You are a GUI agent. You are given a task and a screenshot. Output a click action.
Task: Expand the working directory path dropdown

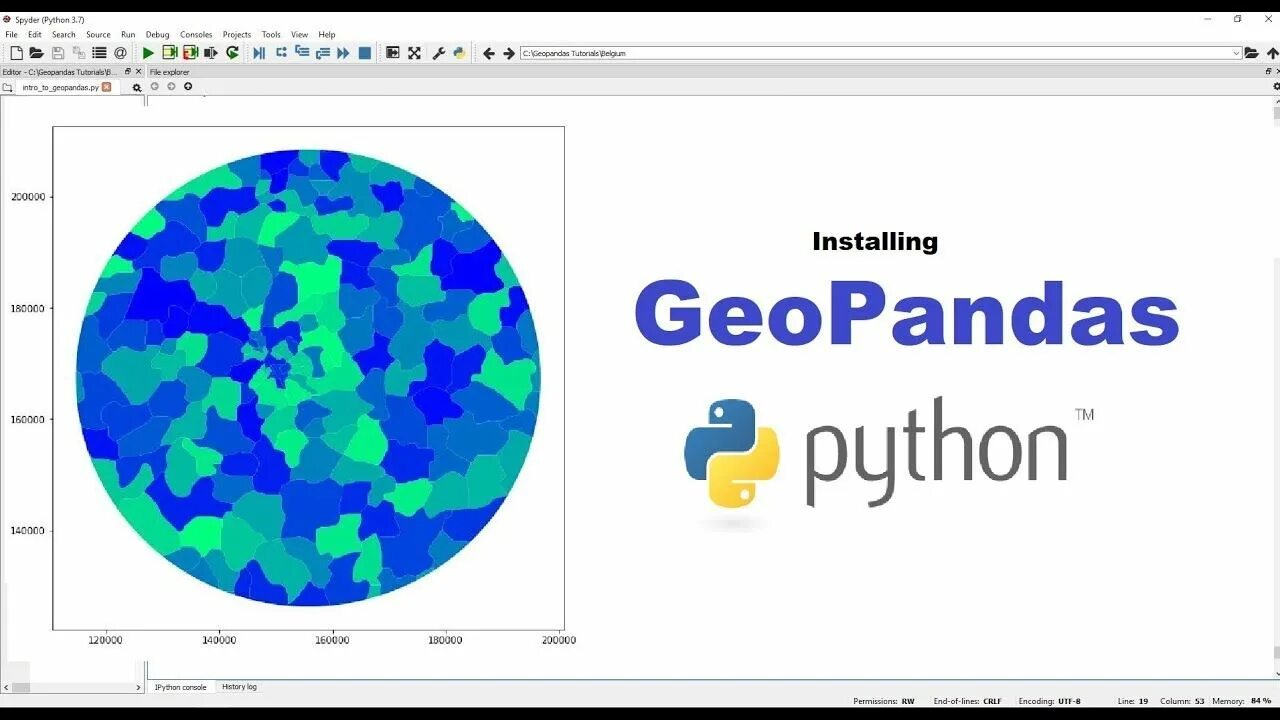[1236, 53]
